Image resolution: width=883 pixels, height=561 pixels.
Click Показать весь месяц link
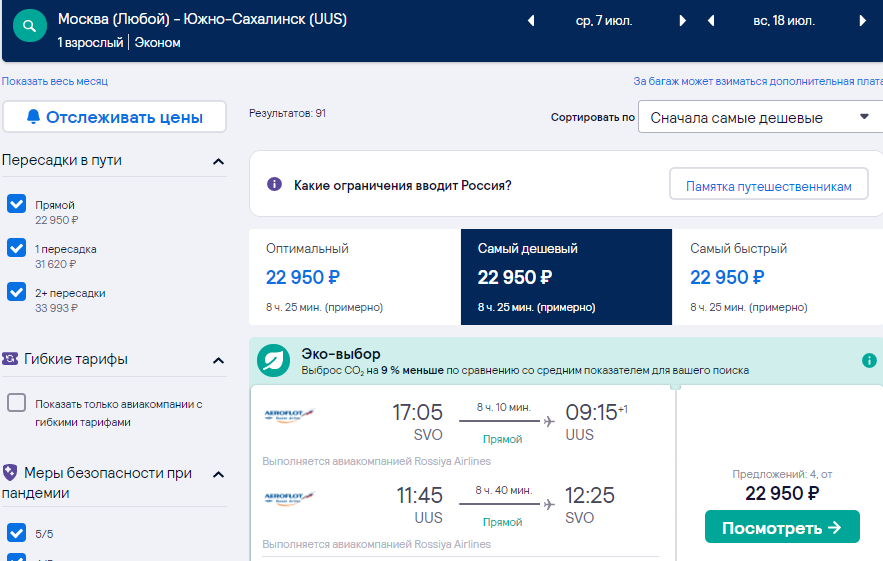(55, 81)
